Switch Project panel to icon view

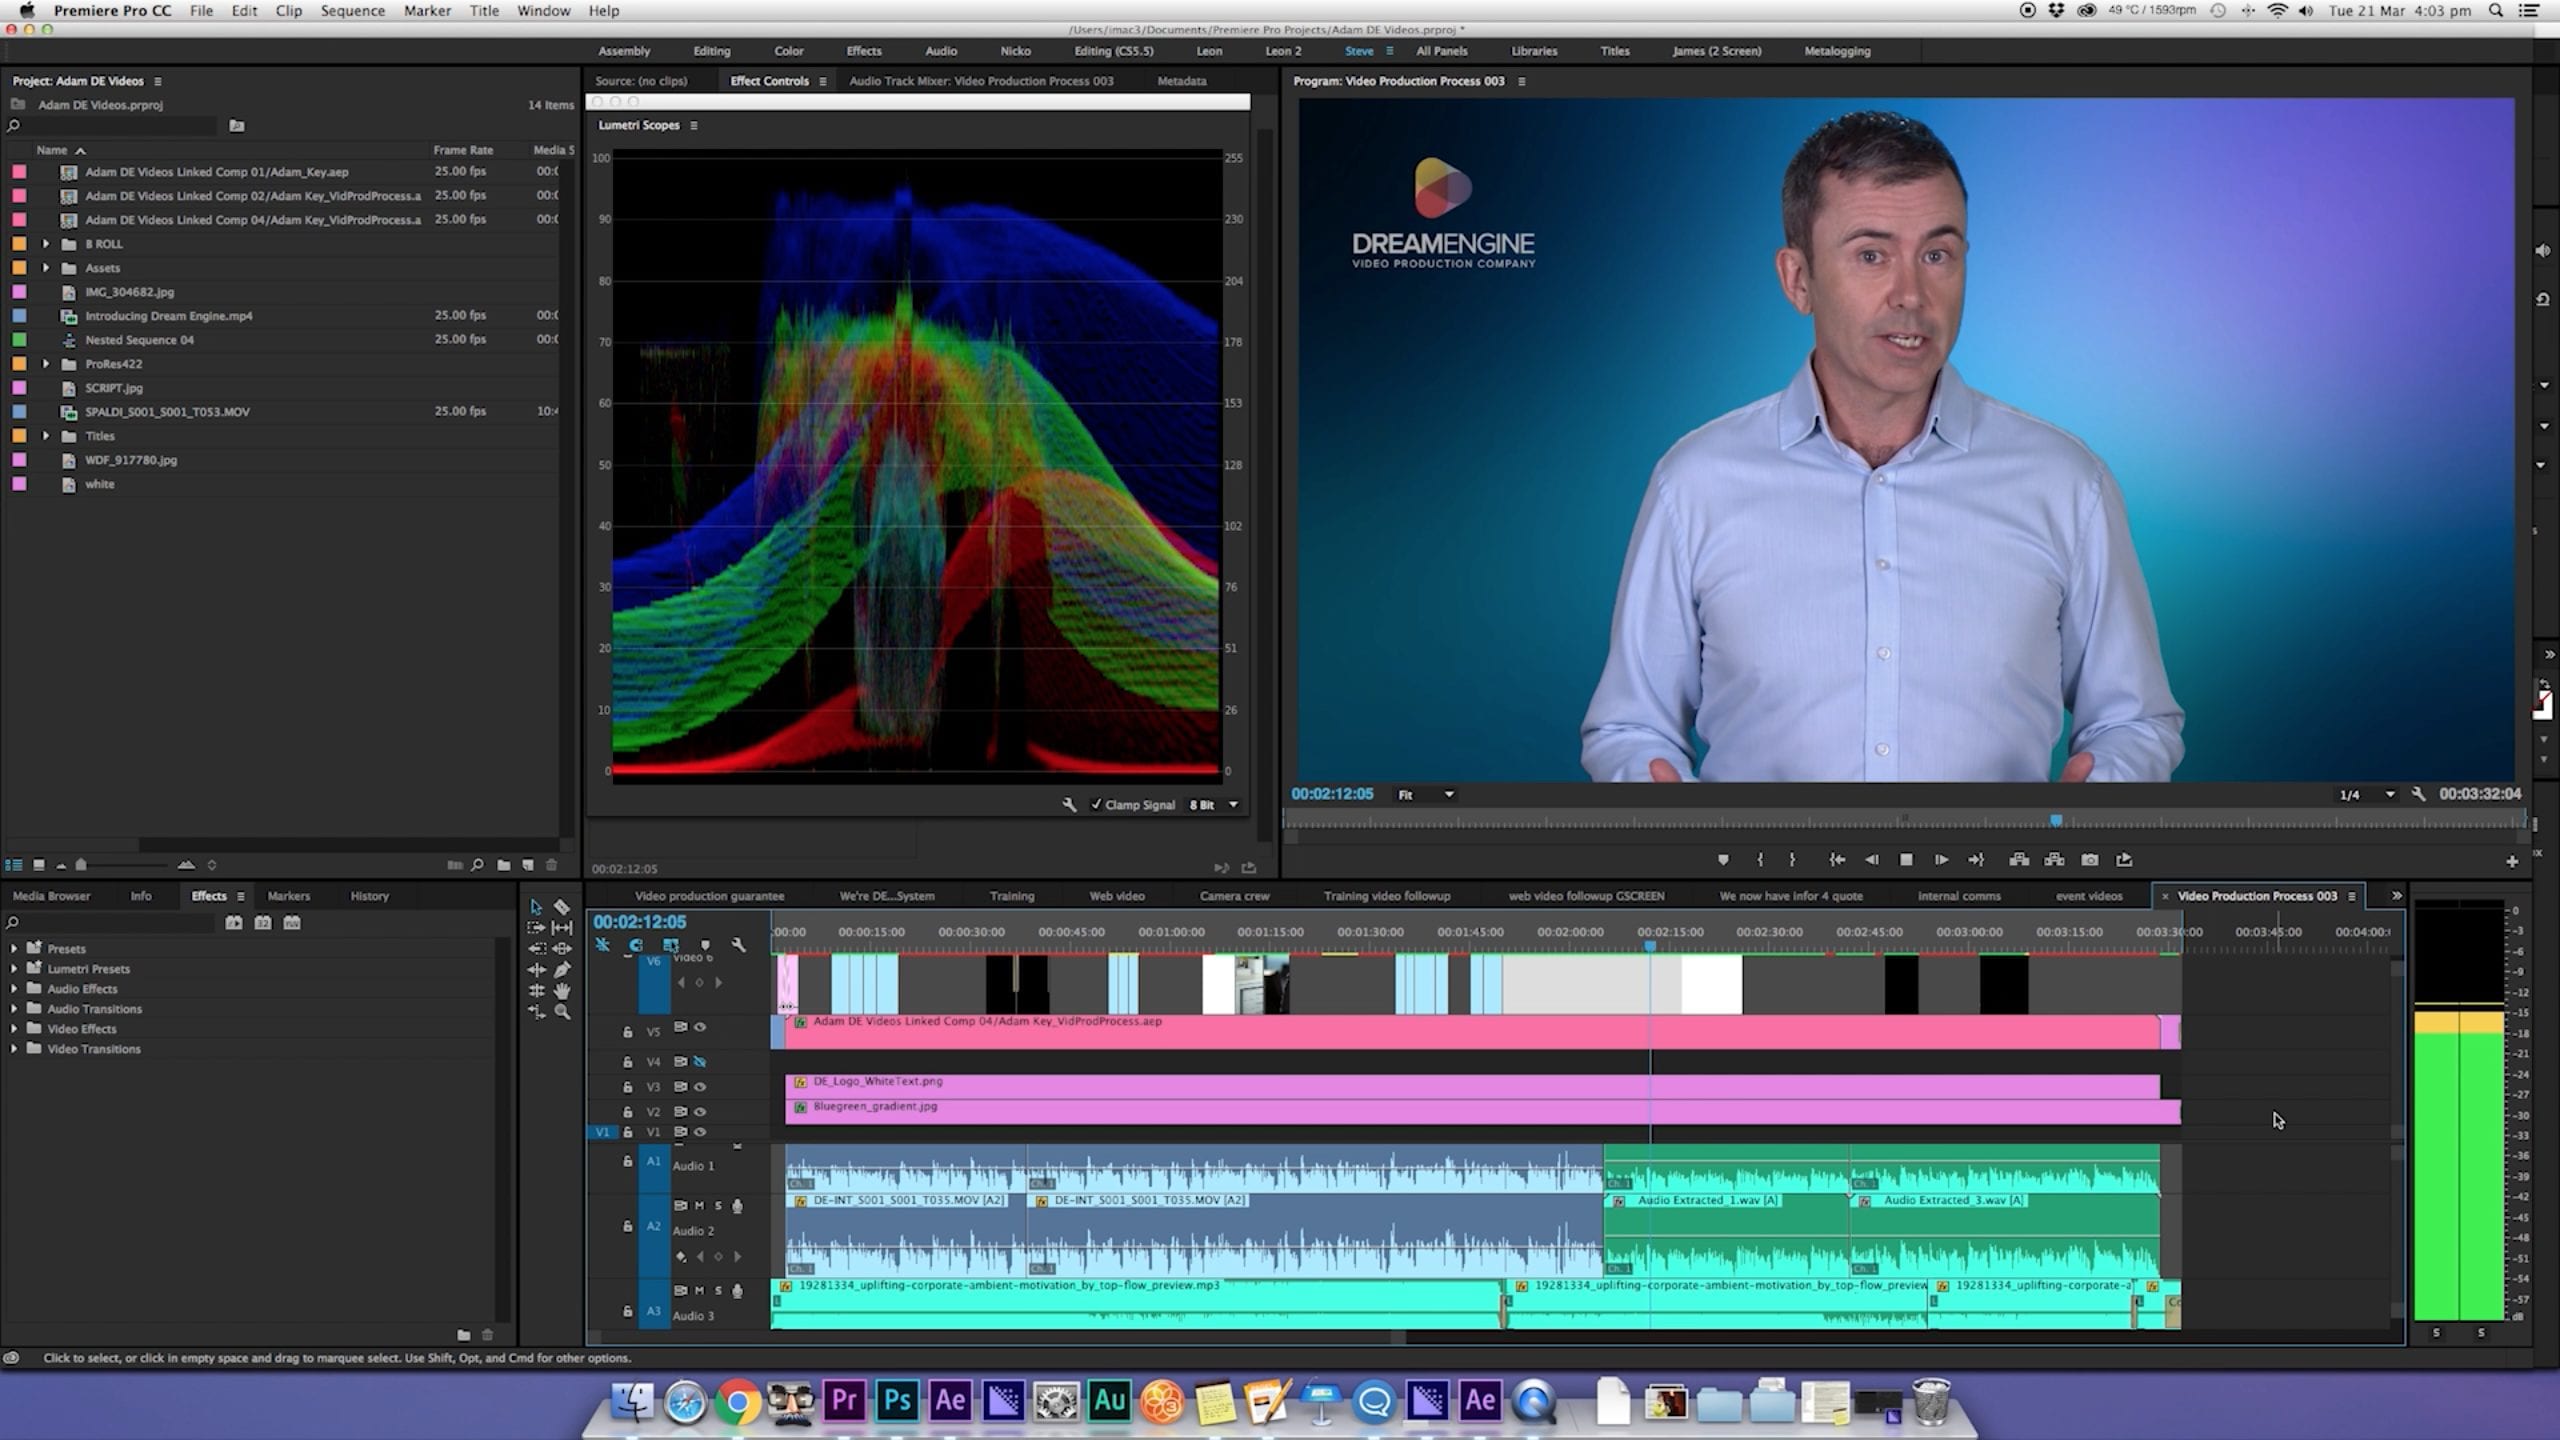[38, 865]
